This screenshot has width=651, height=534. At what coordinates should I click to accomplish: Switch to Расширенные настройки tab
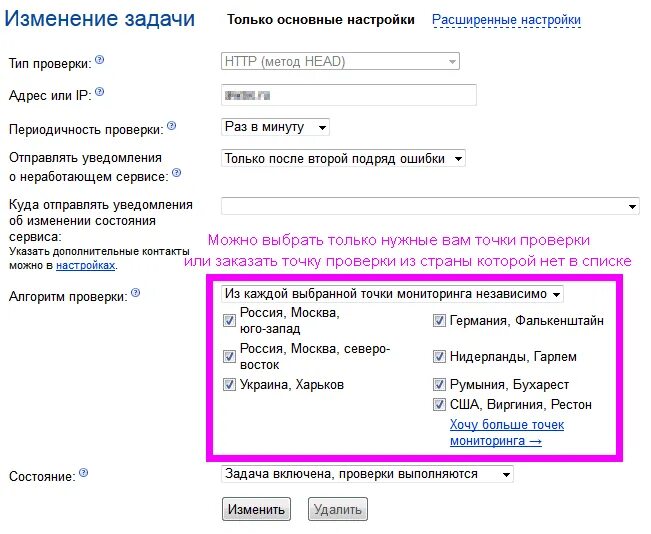click(506, 20)
